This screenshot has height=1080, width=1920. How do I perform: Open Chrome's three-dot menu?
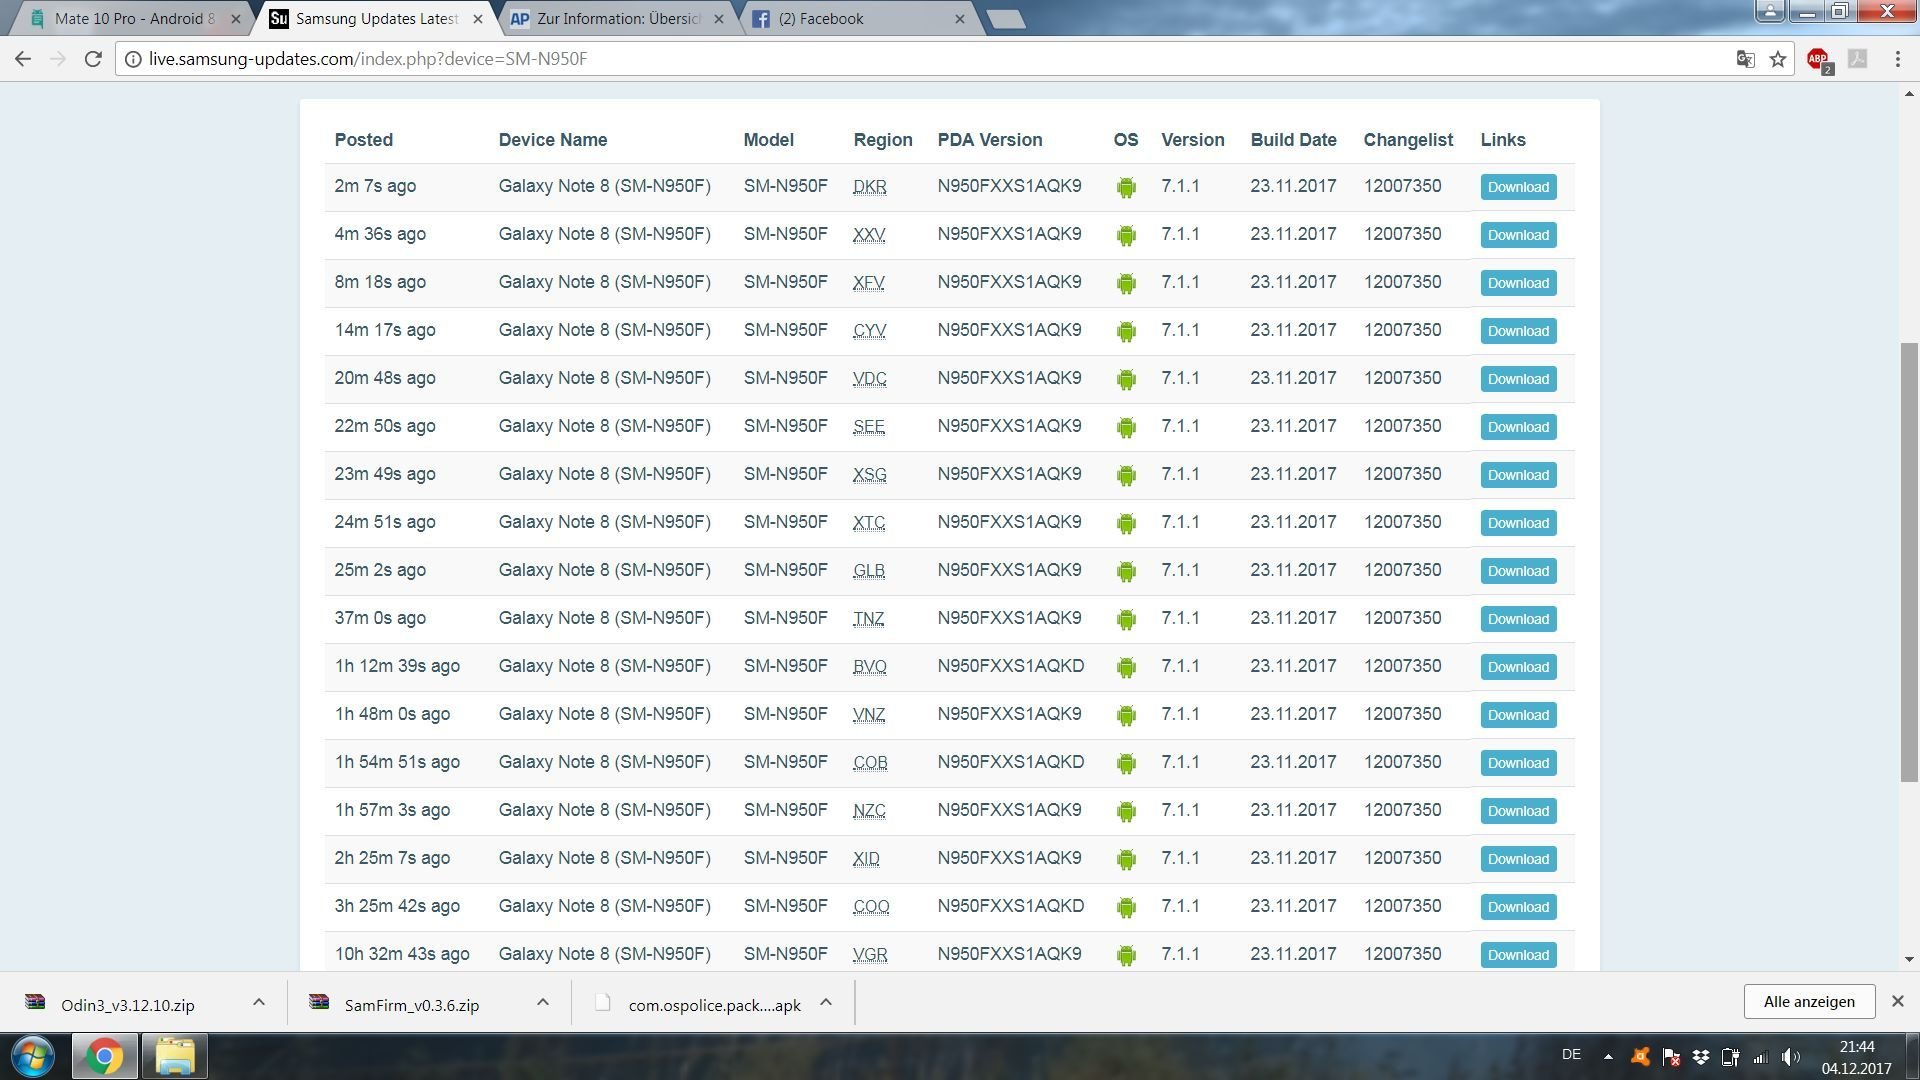1897,59
